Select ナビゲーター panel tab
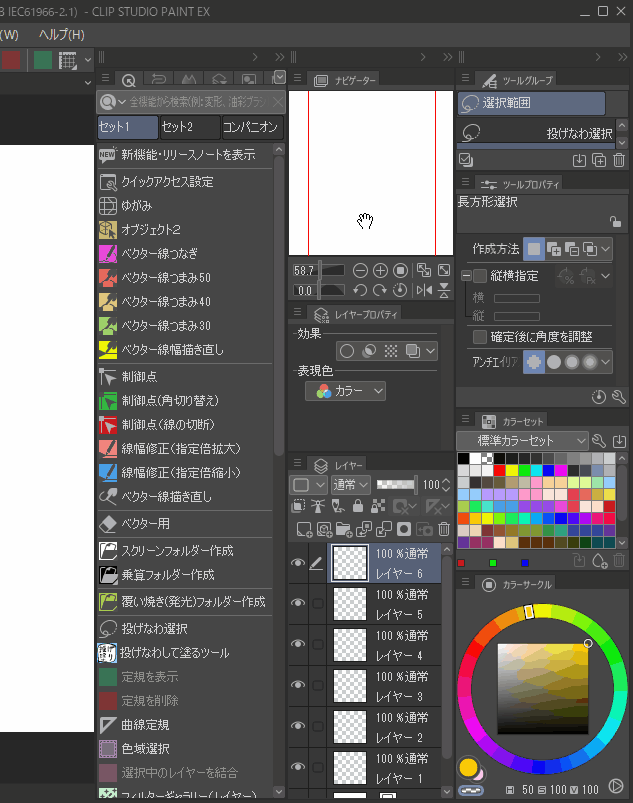This screenshot has height=803, width=633. click(346, 80)
